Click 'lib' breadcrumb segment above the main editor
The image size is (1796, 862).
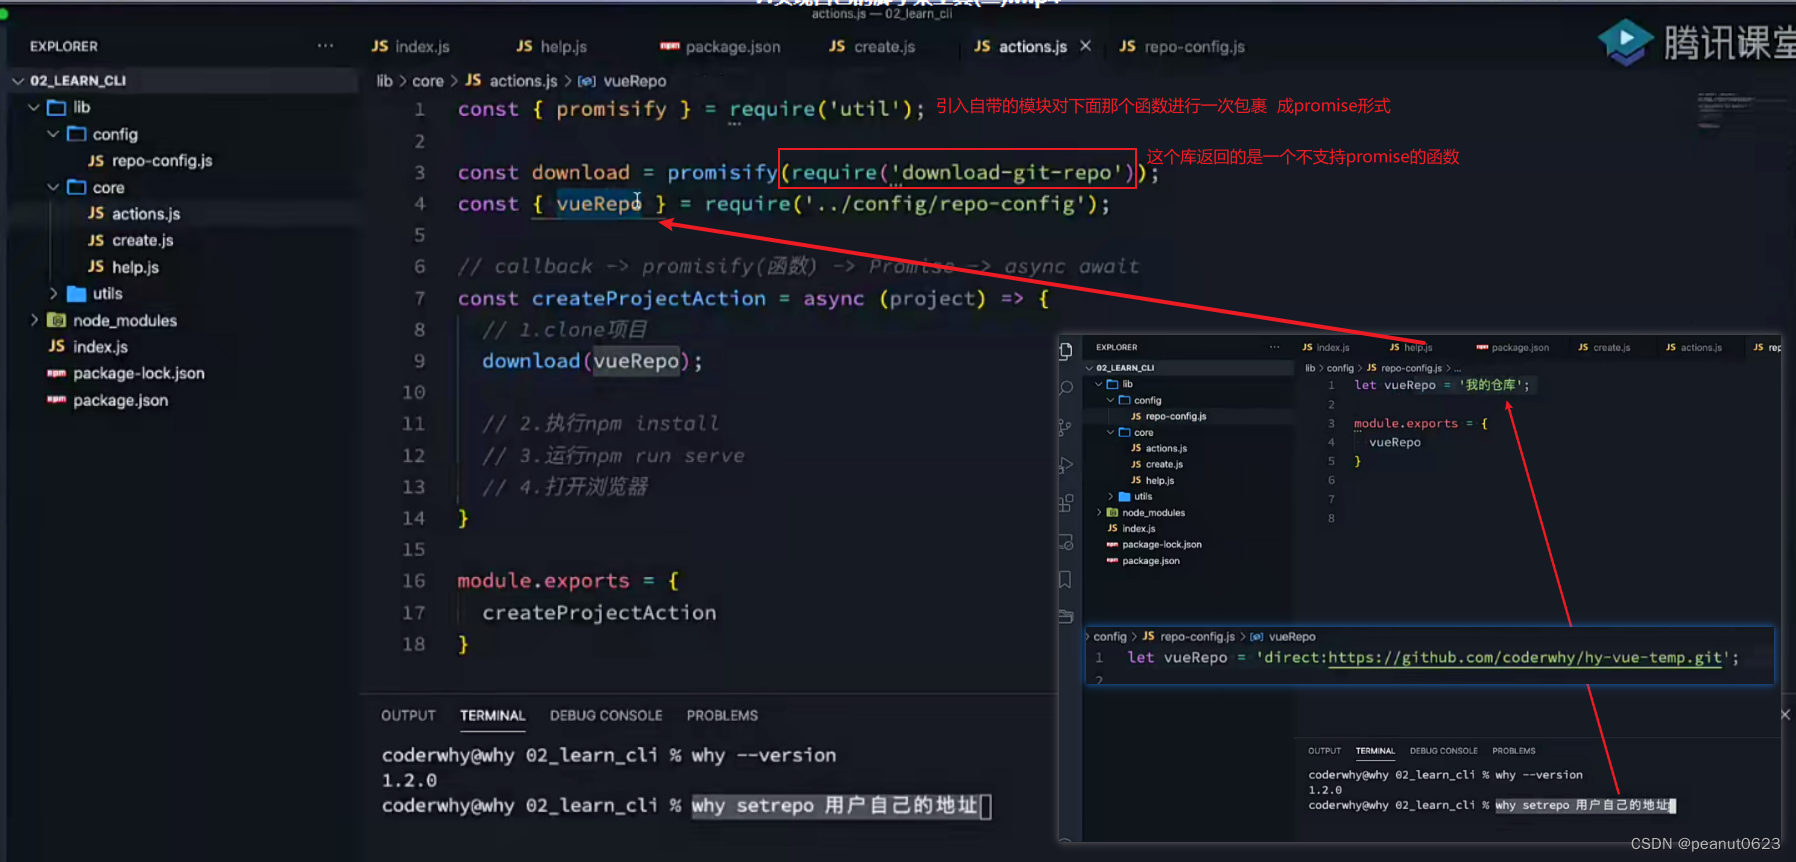384,81
